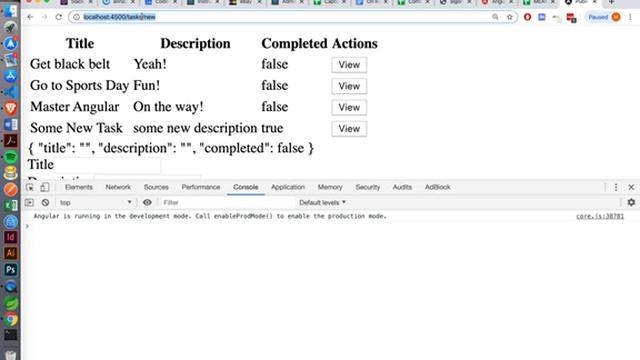Image resolution: width=640 pixels, height=360 pixels.
Task: Open the Application tab in DevTools
Action: pos(288,187)
